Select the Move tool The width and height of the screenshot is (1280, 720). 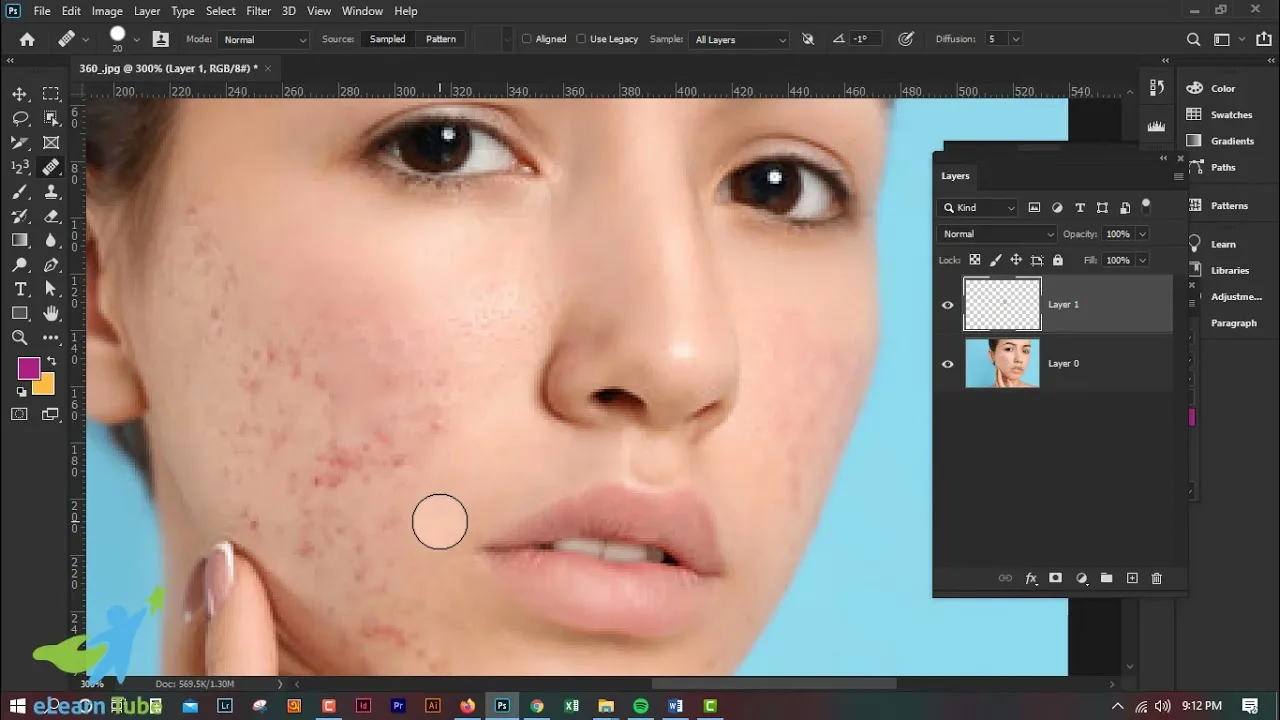pos(19,94)
